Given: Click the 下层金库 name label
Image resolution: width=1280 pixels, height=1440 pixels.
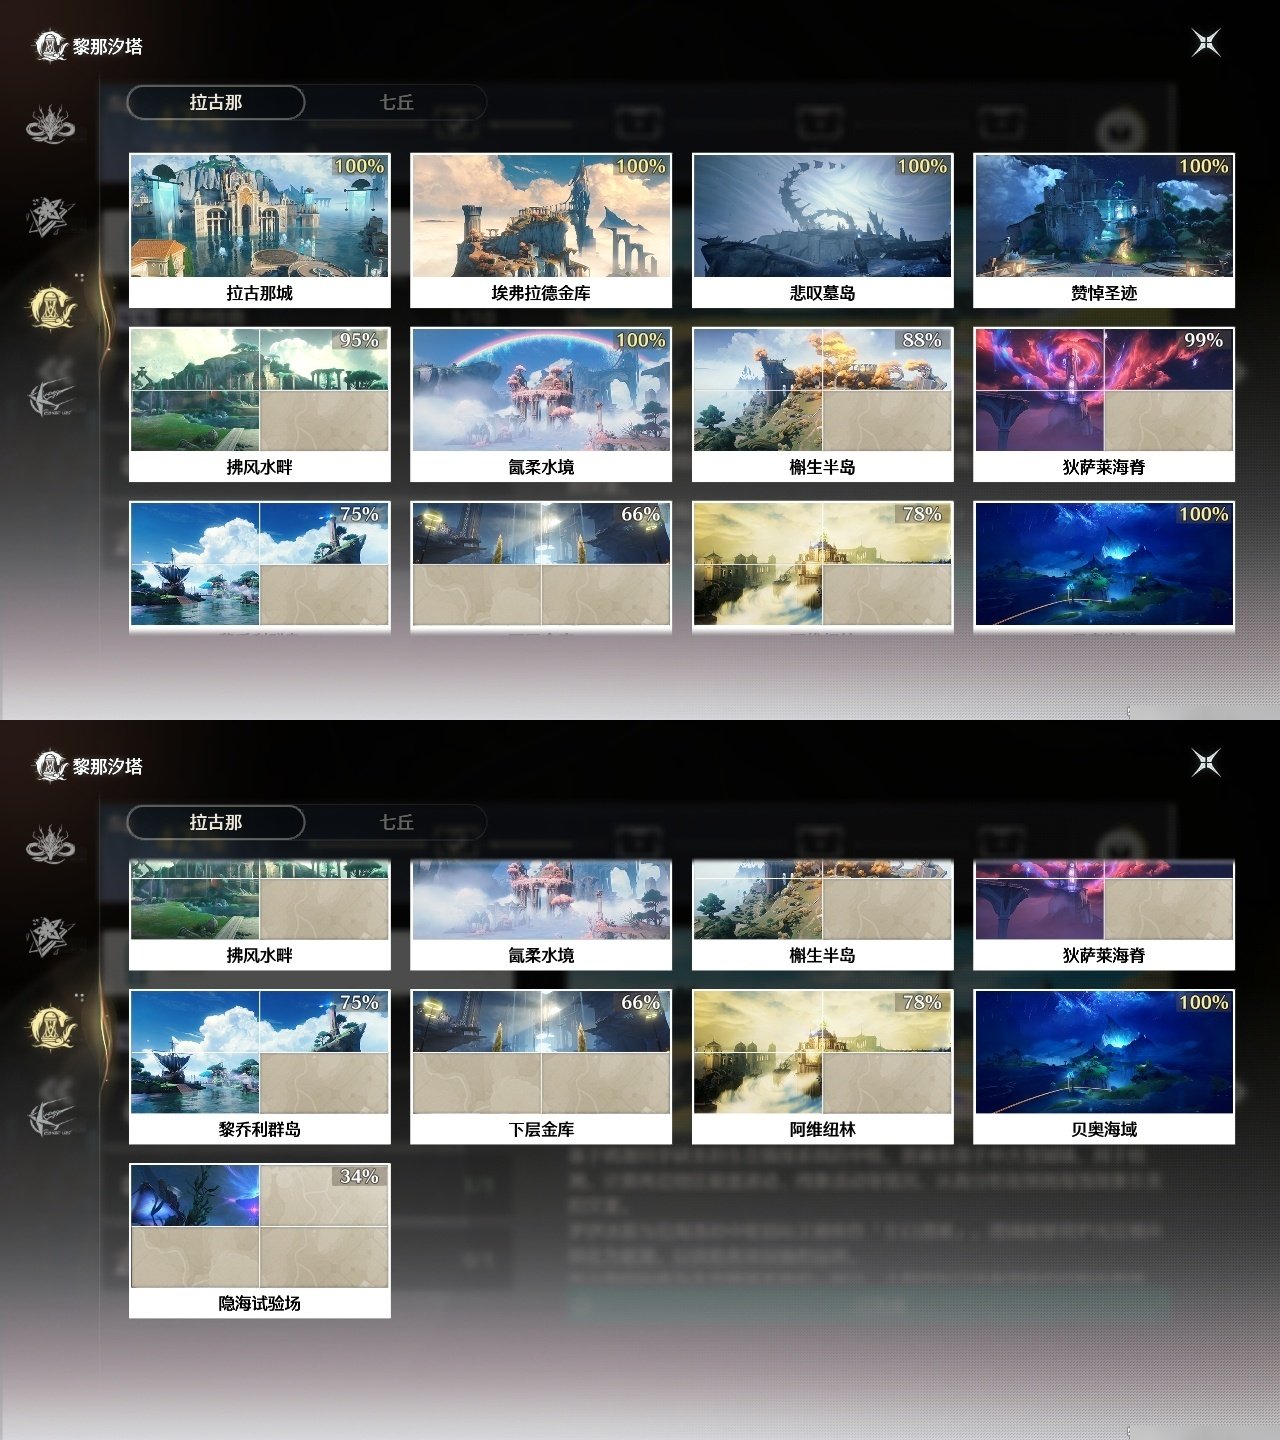Looking at the screenshot, I should click(541, 1129).
